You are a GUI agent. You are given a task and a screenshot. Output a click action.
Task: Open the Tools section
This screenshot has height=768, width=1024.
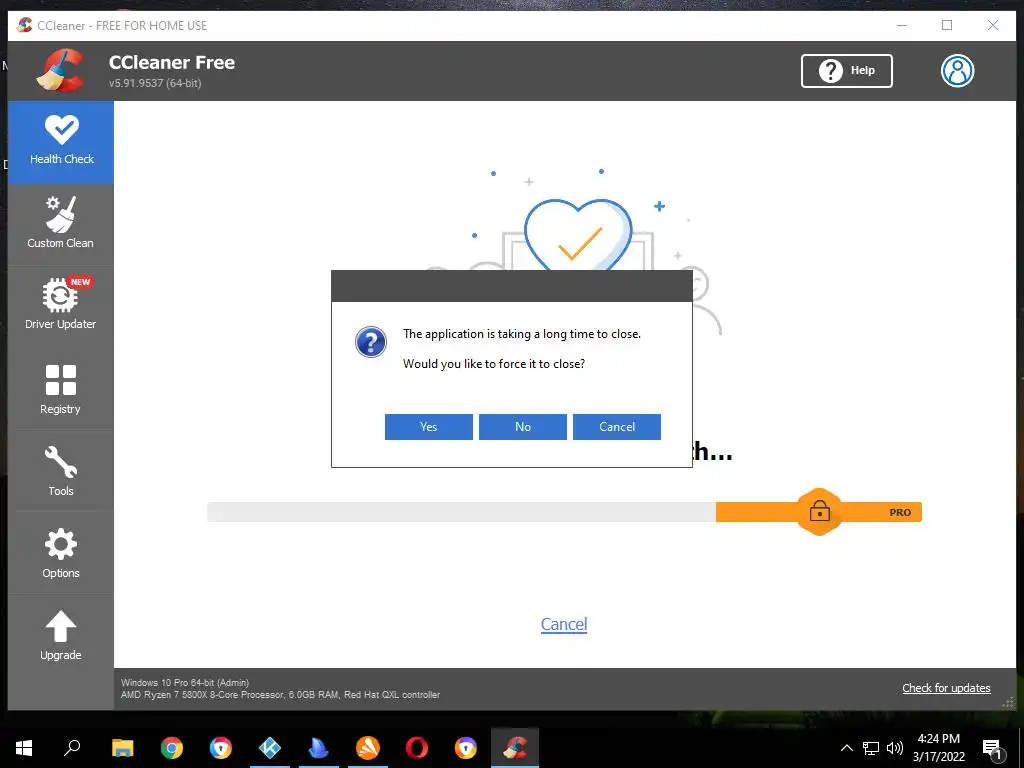click(61, 471)
